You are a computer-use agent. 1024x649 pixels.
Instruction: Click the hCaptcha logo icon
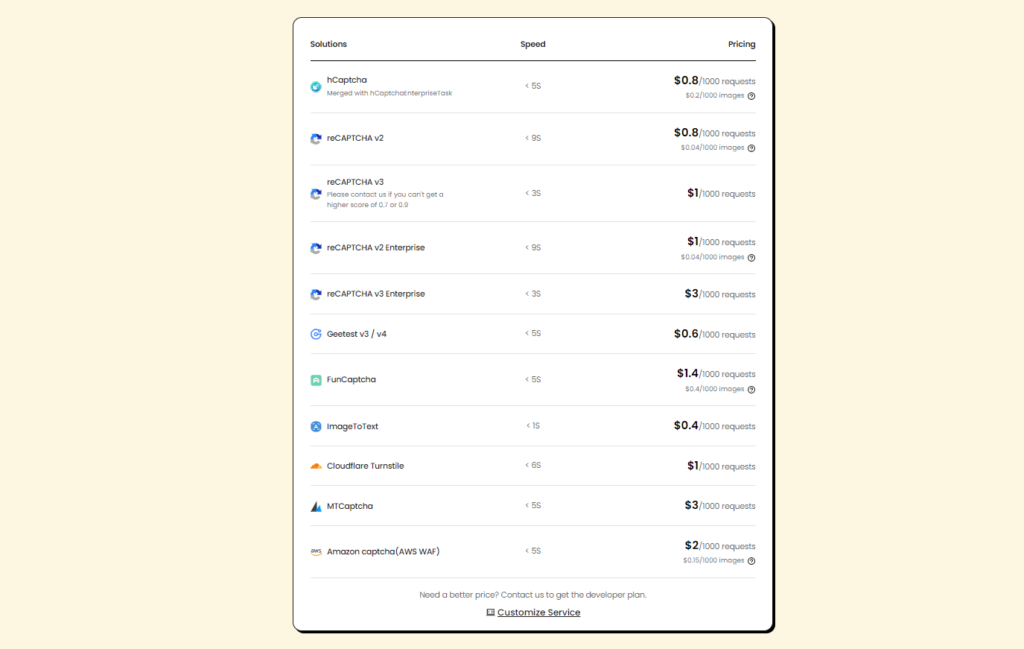[x=316, y=87]
